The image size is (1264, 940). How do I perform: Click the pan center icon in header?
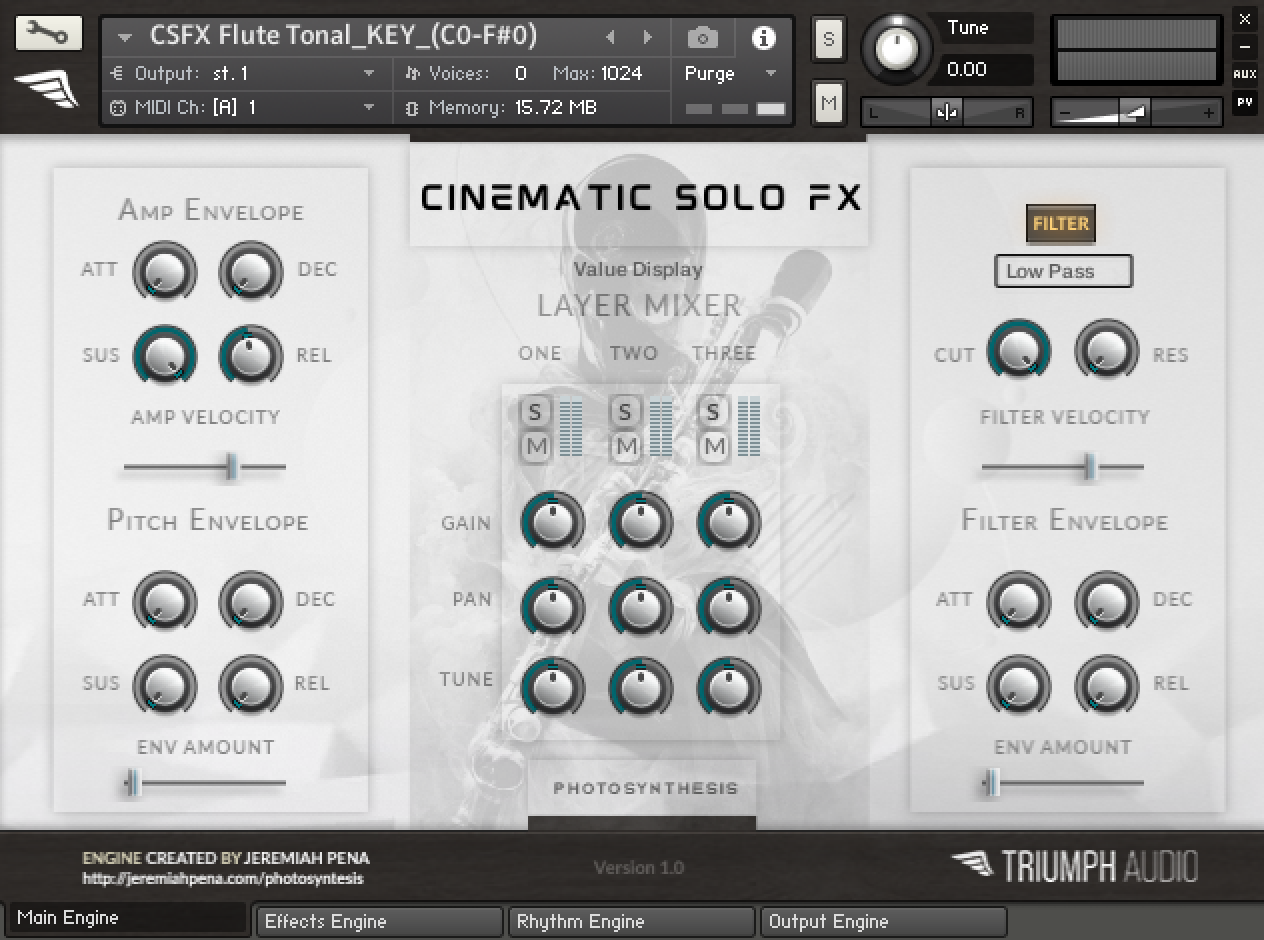[946, 113]
